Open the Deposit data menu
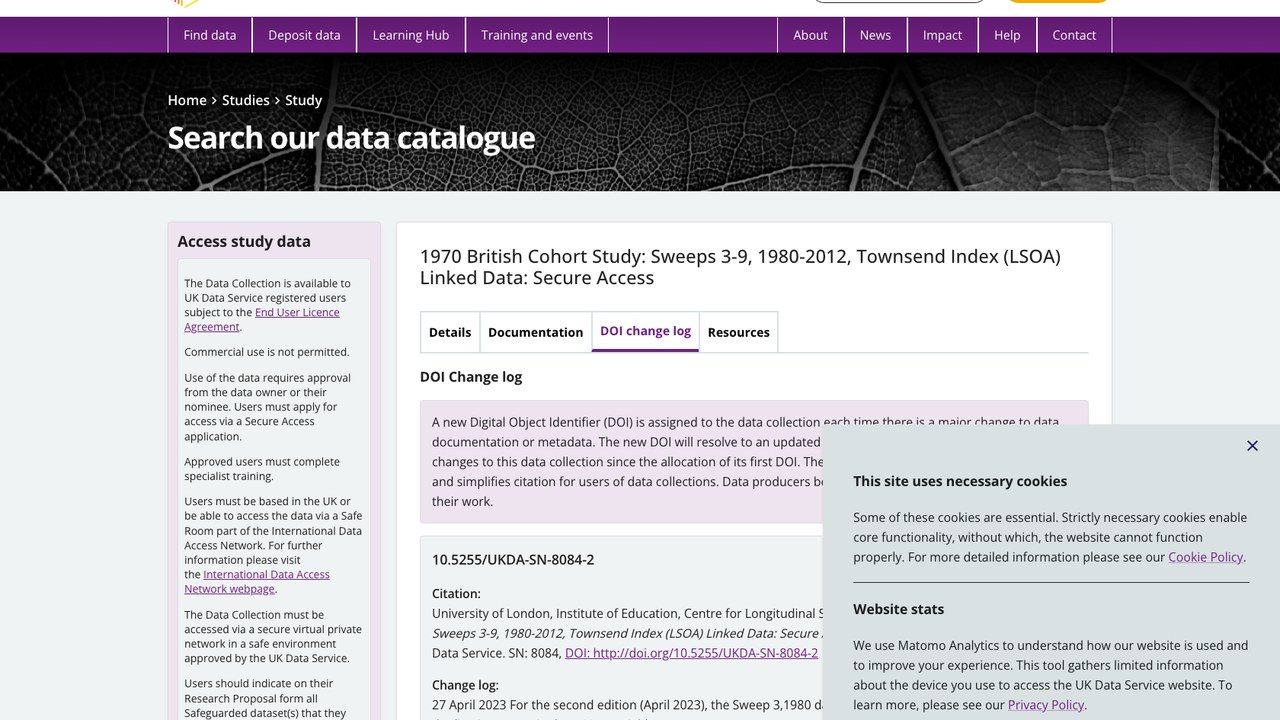The height and width of the screenshot is (720, 1280). pyautogui.click(x=304, y=35)
